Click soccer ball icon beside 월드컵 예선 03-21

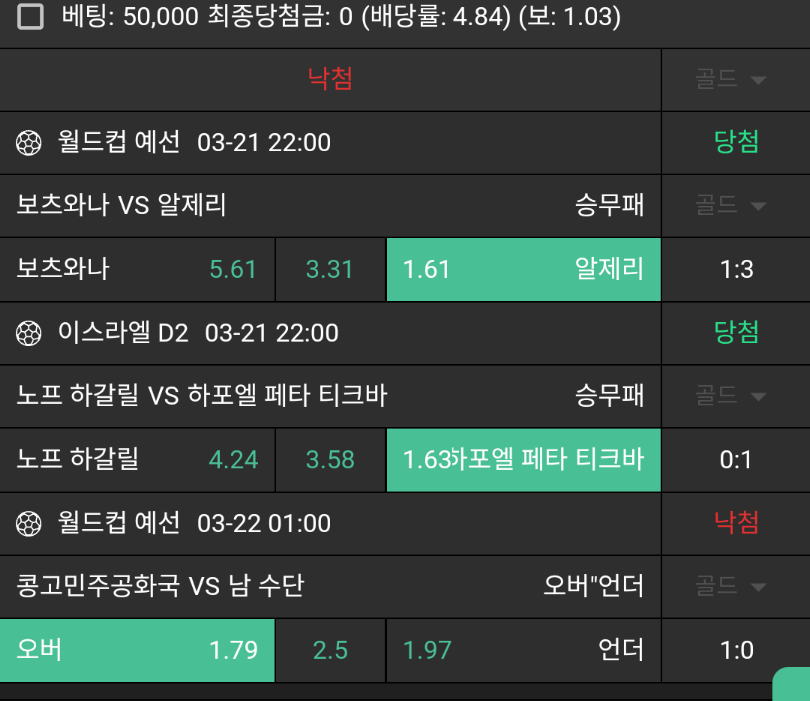(29, 143)
